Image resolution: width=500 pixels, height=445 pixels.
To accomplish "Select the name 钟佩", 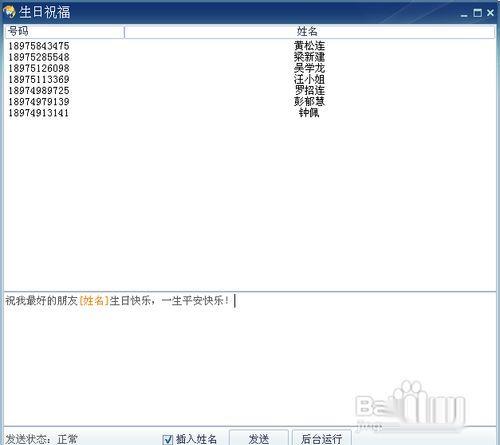I will (309, 113).
